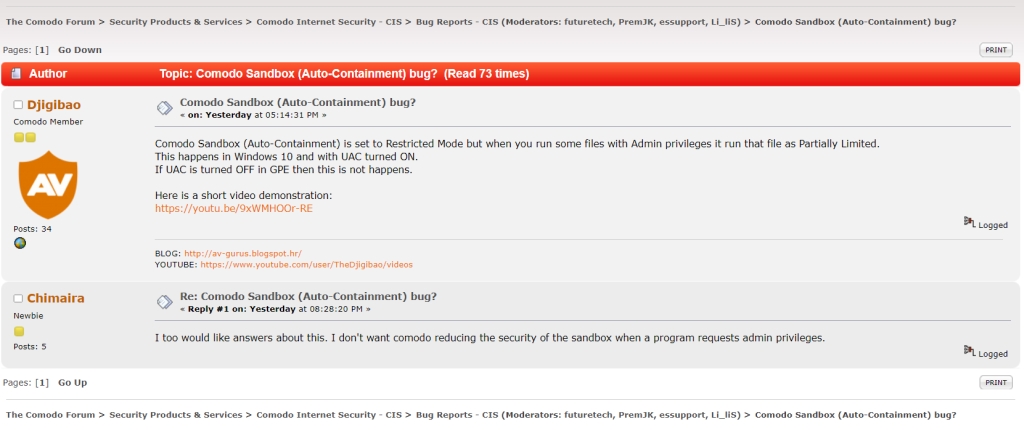Click Djigibao's post message icon
1024x430 pixels.
[x=164, y=107]
